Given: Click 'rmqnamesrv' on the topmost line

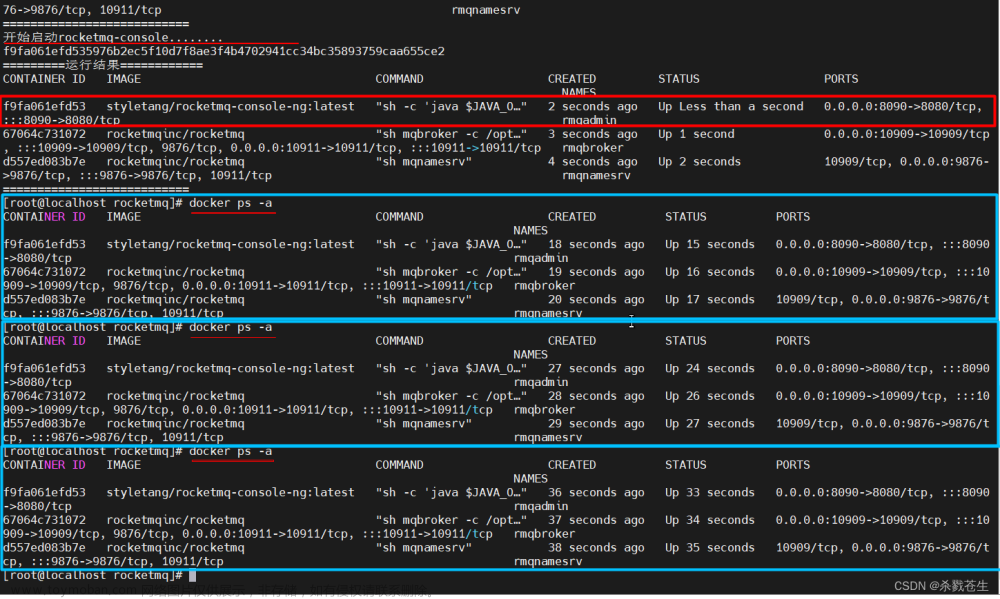Looking at the screenshot, I should 486,10.
